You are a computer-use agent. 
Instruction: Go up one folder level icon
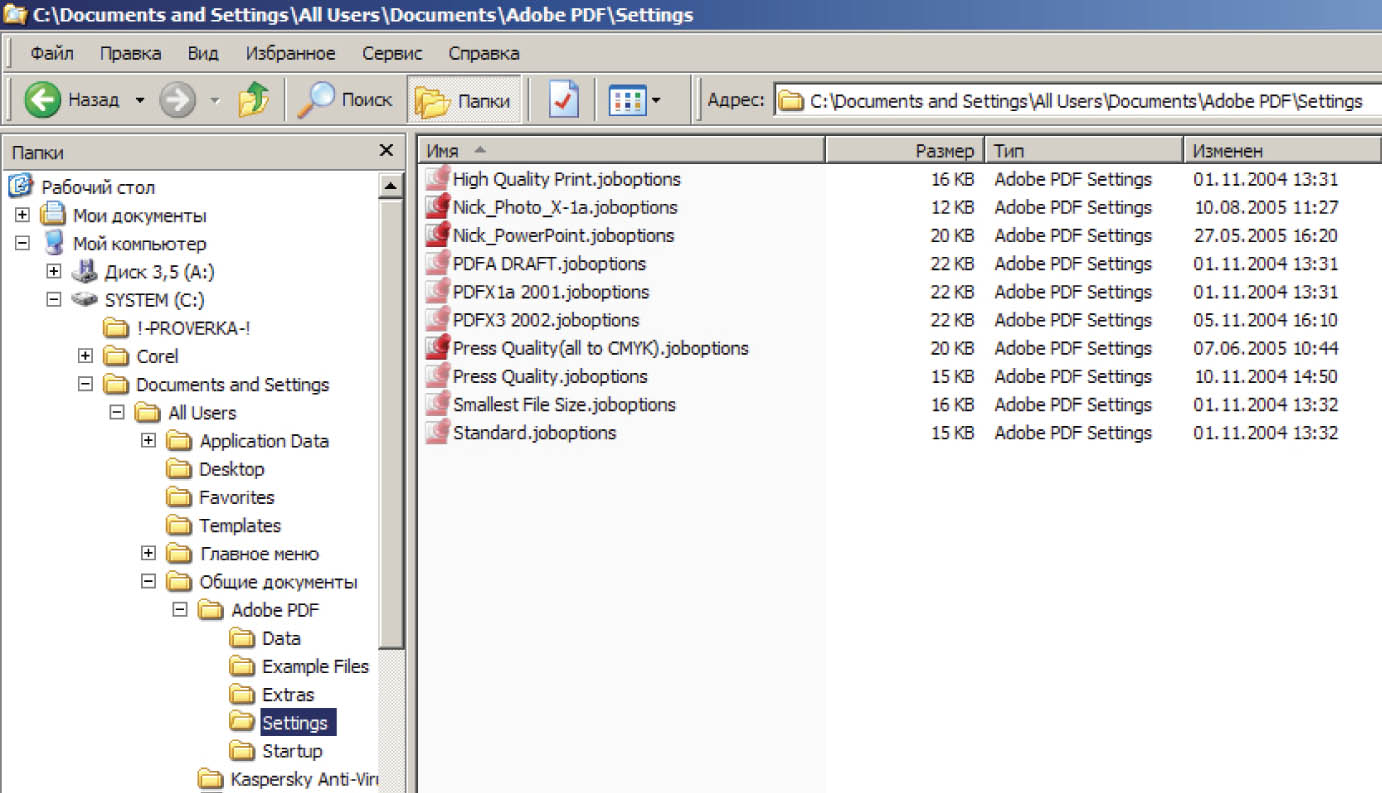click(254, 100)
